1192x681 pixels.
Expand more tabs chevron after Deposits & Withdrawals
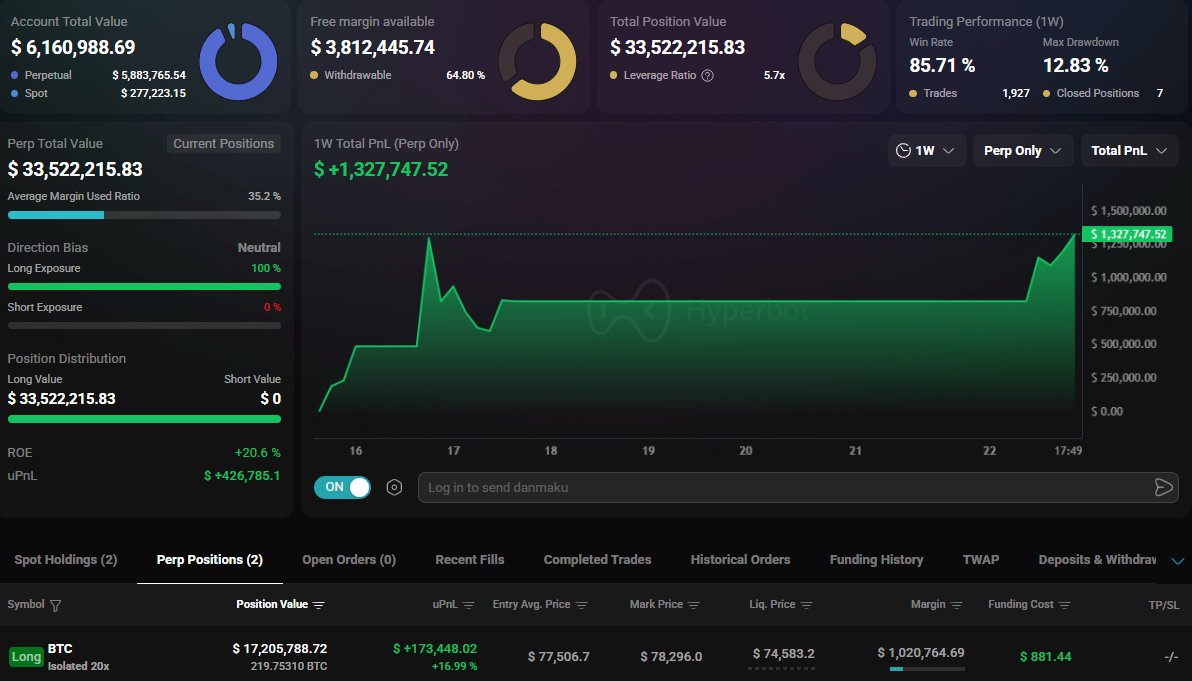click(x=1178, y=561)
